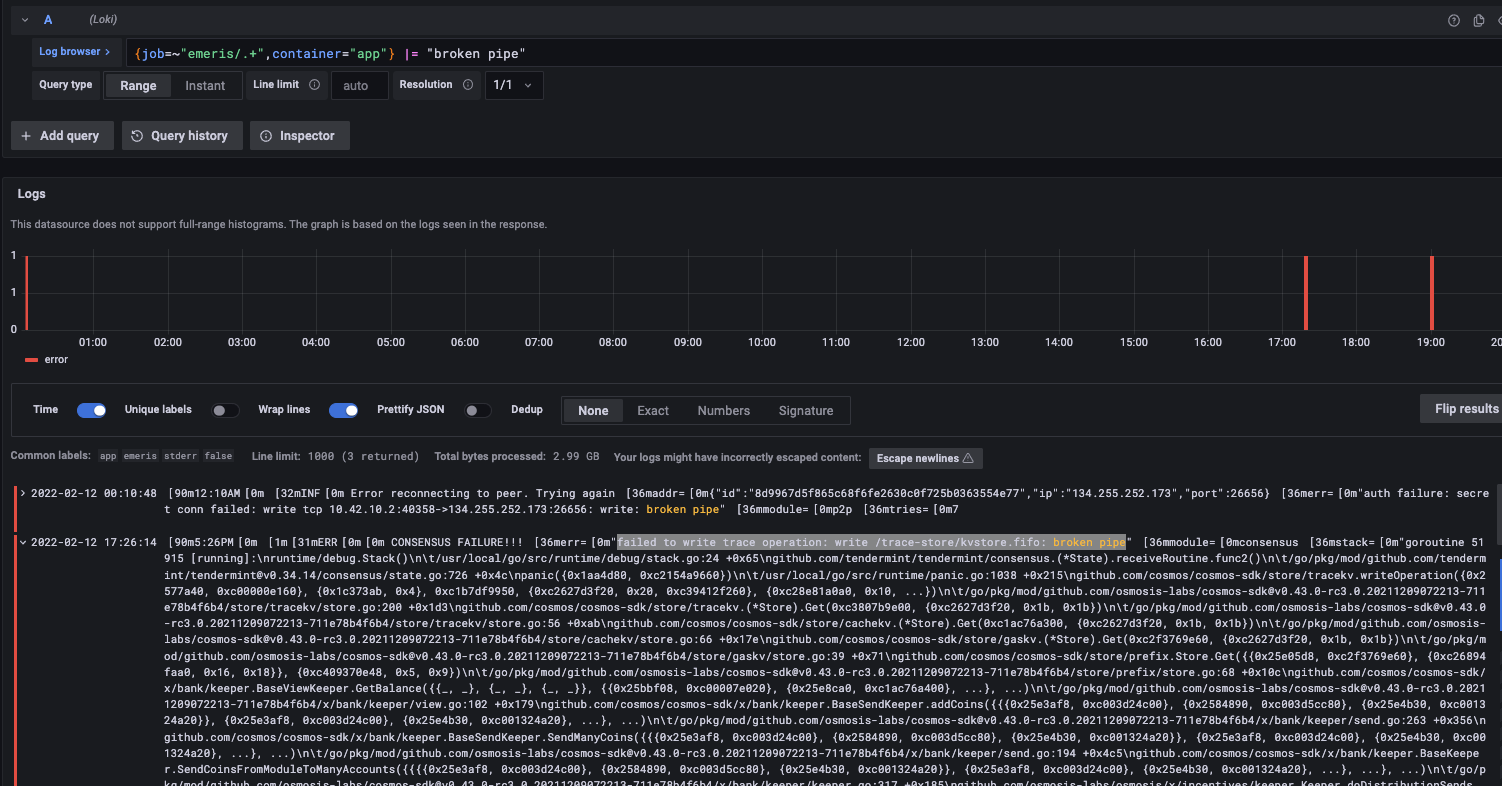The height and width of the screenshot is (786, 1502).
Task: Click the error bar near 19:00 in histogram
Action: pos(1432,292)
